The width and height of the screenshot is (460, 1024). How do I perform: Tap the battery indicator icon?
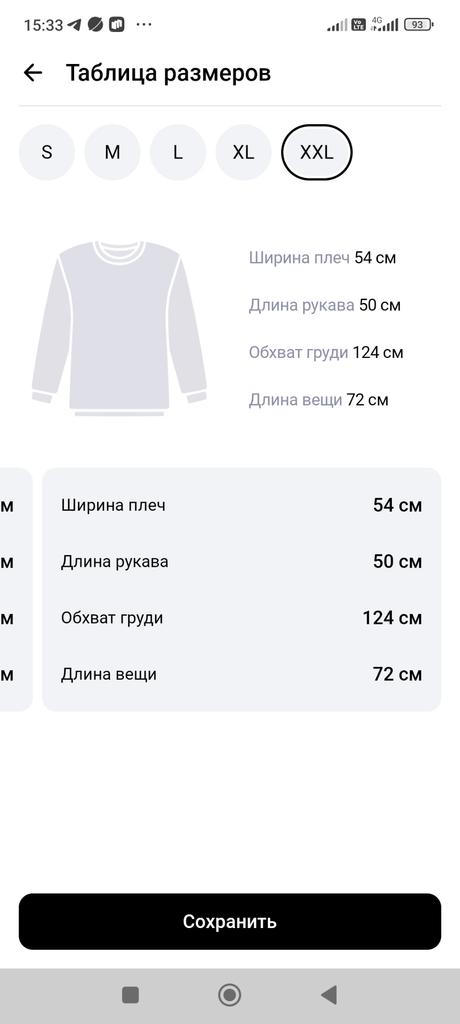tap(419, 25)
